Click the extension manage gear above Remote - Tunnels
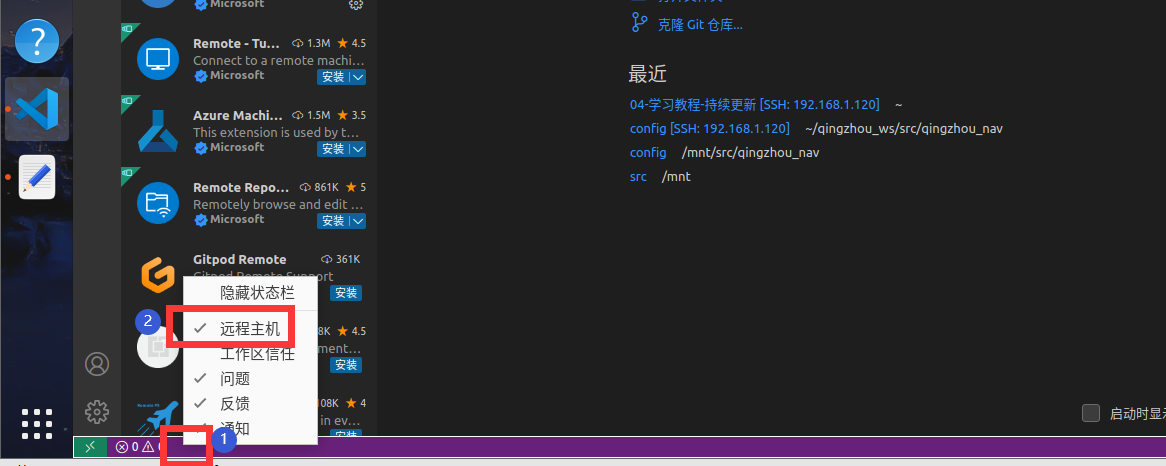The height and width of the screenshot is (466, 1166). tap(356, 4)
